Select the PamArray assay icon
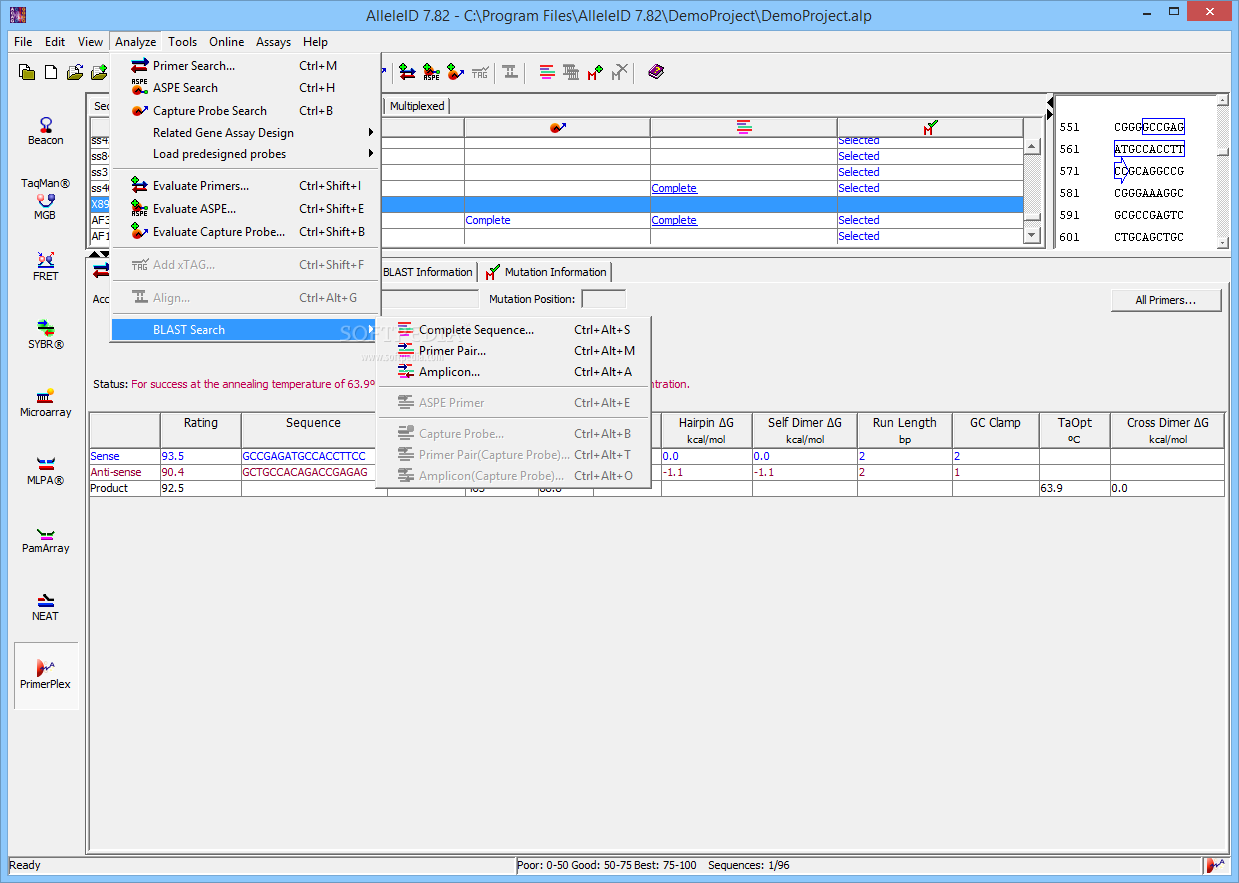The image size is (1239, 883). click(45, 539)
